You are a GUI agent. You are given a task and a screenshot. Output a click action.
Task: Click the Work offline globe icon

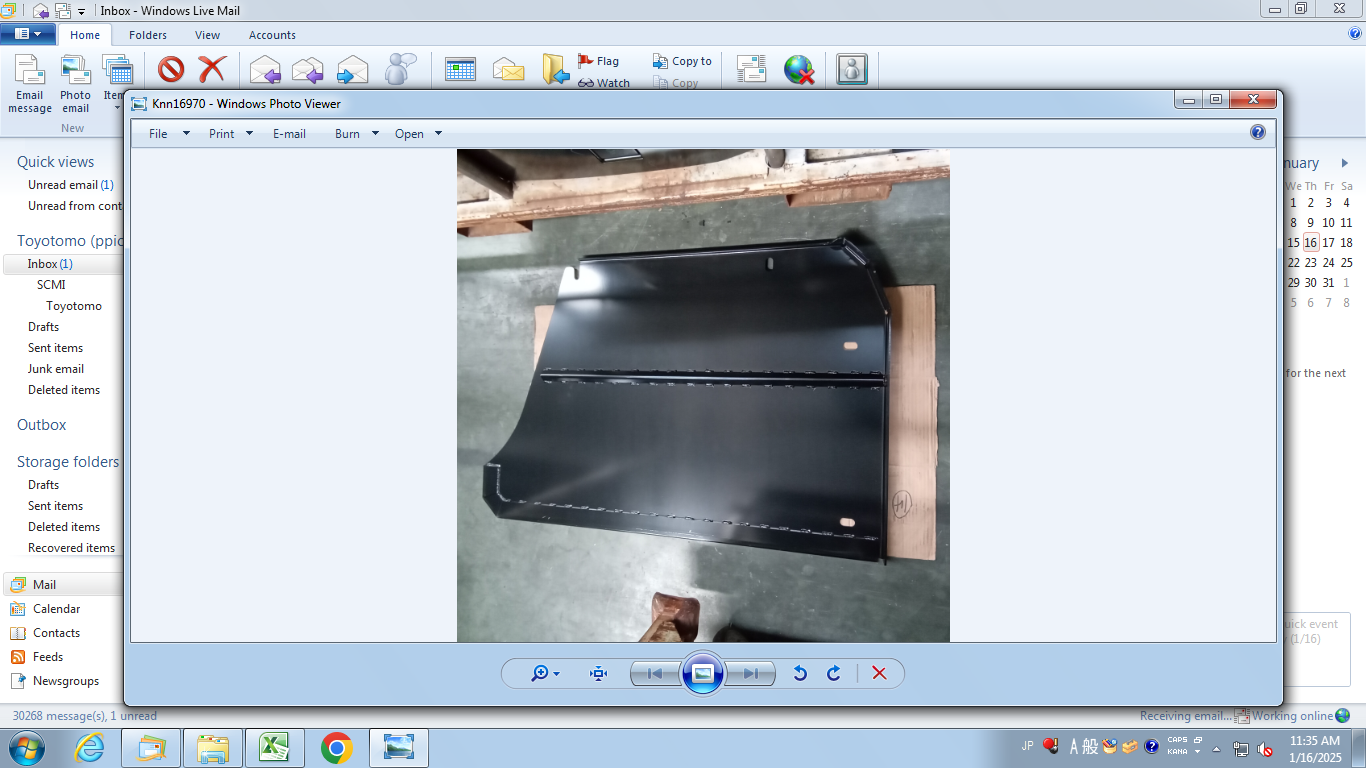[x=799, y=69]
